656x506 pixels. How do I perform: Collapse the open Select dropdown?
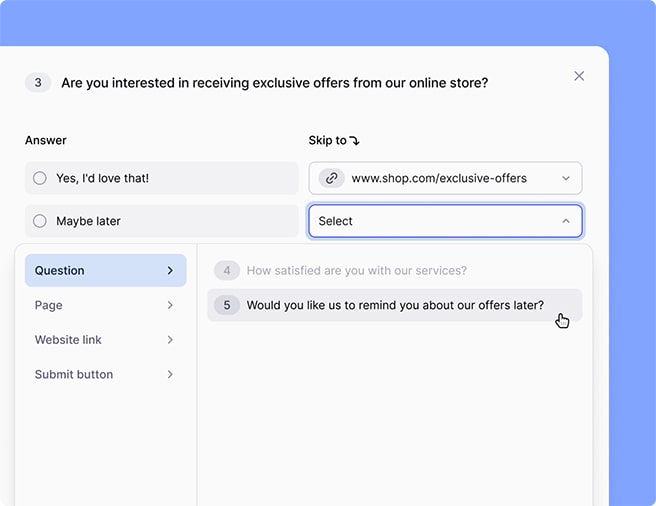[x=565, y=221]
